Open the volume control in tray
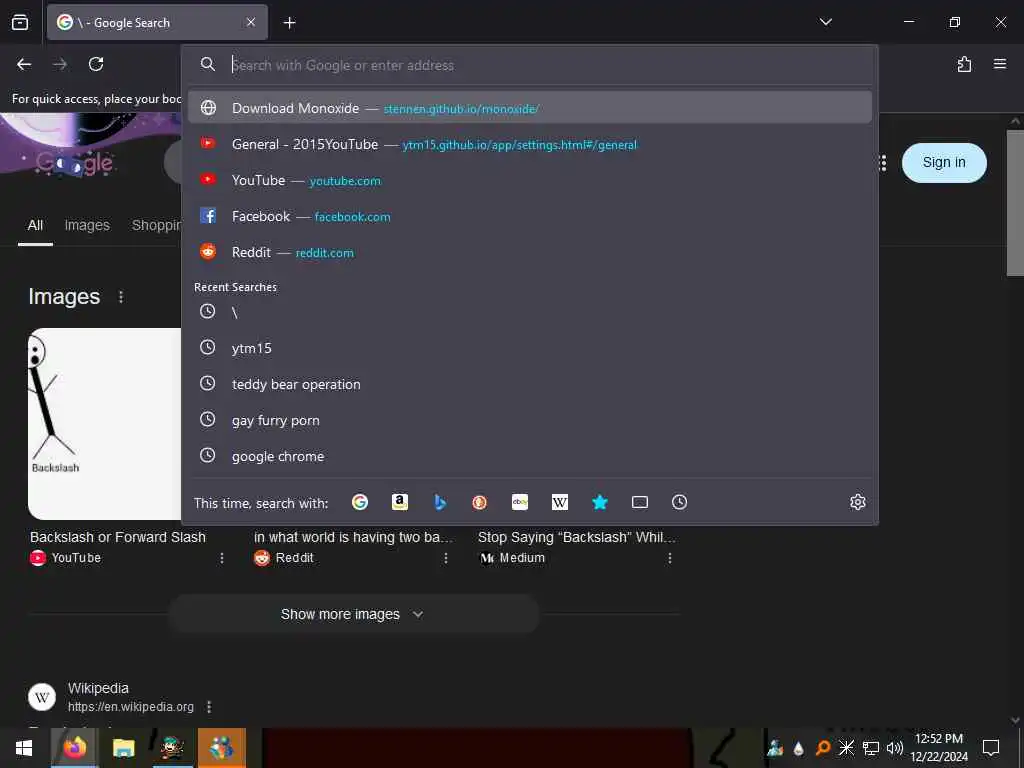 coord(895,748)
